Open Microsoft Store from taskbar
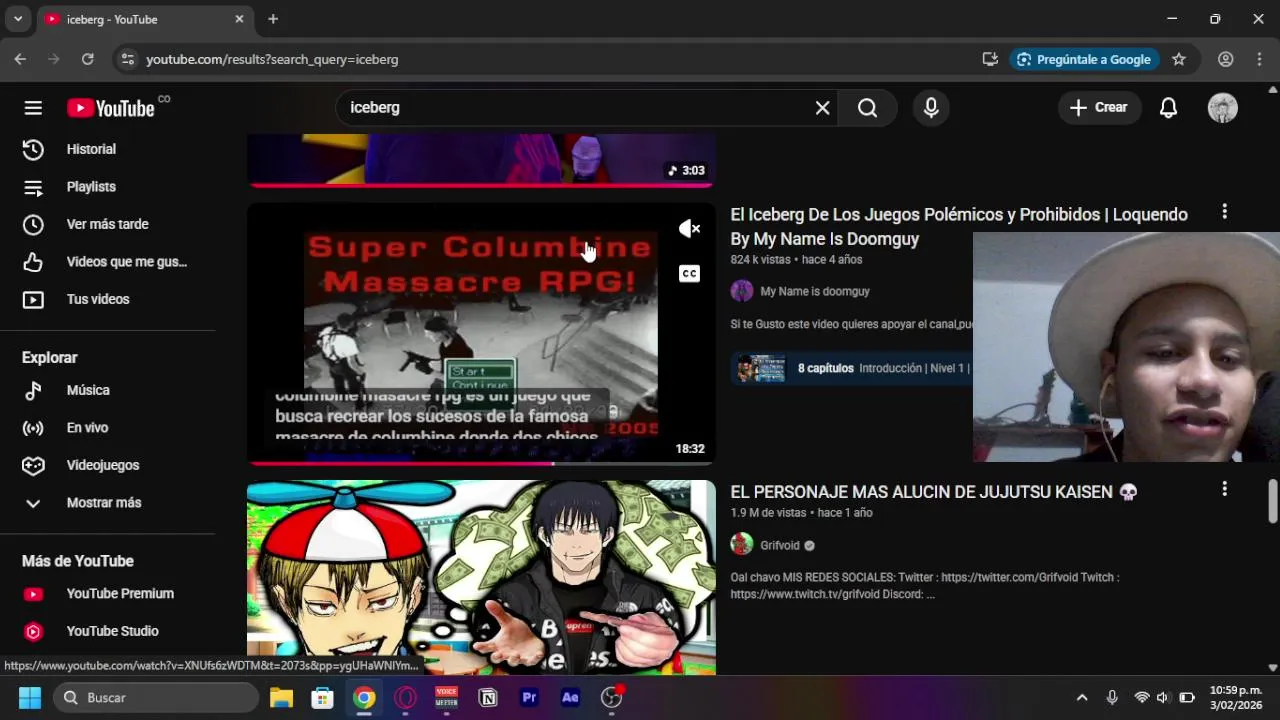This screenshot has height=720, width=1280. click(x=322, y=698)
